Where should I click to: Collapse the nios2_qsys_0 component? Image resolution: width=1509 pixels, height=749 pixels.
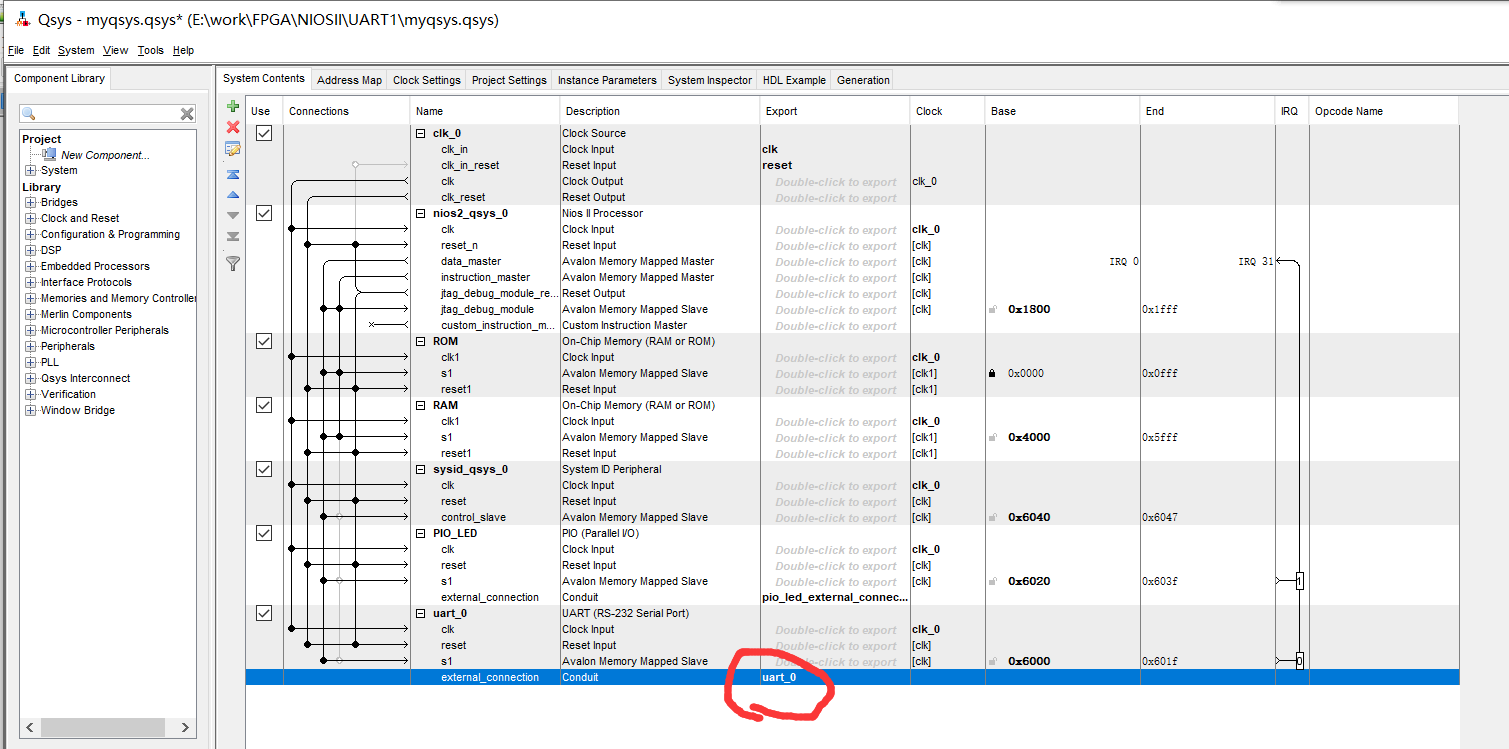click(x=421, y=213)
